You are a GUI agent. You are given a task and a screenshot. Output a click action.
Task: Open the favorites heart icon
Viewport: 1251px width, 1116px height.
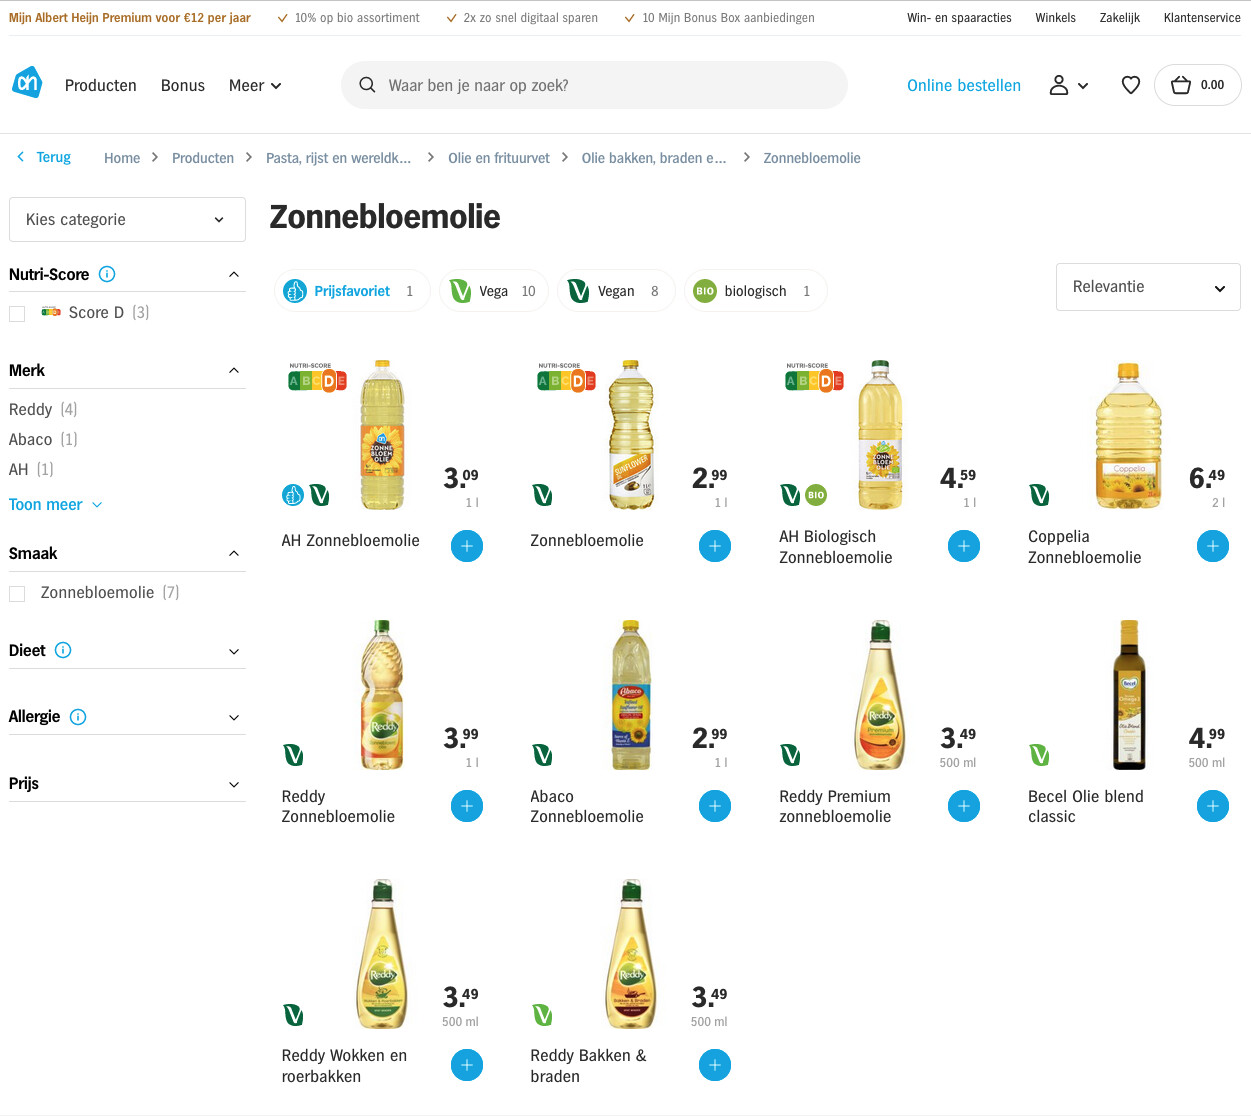1131,86
